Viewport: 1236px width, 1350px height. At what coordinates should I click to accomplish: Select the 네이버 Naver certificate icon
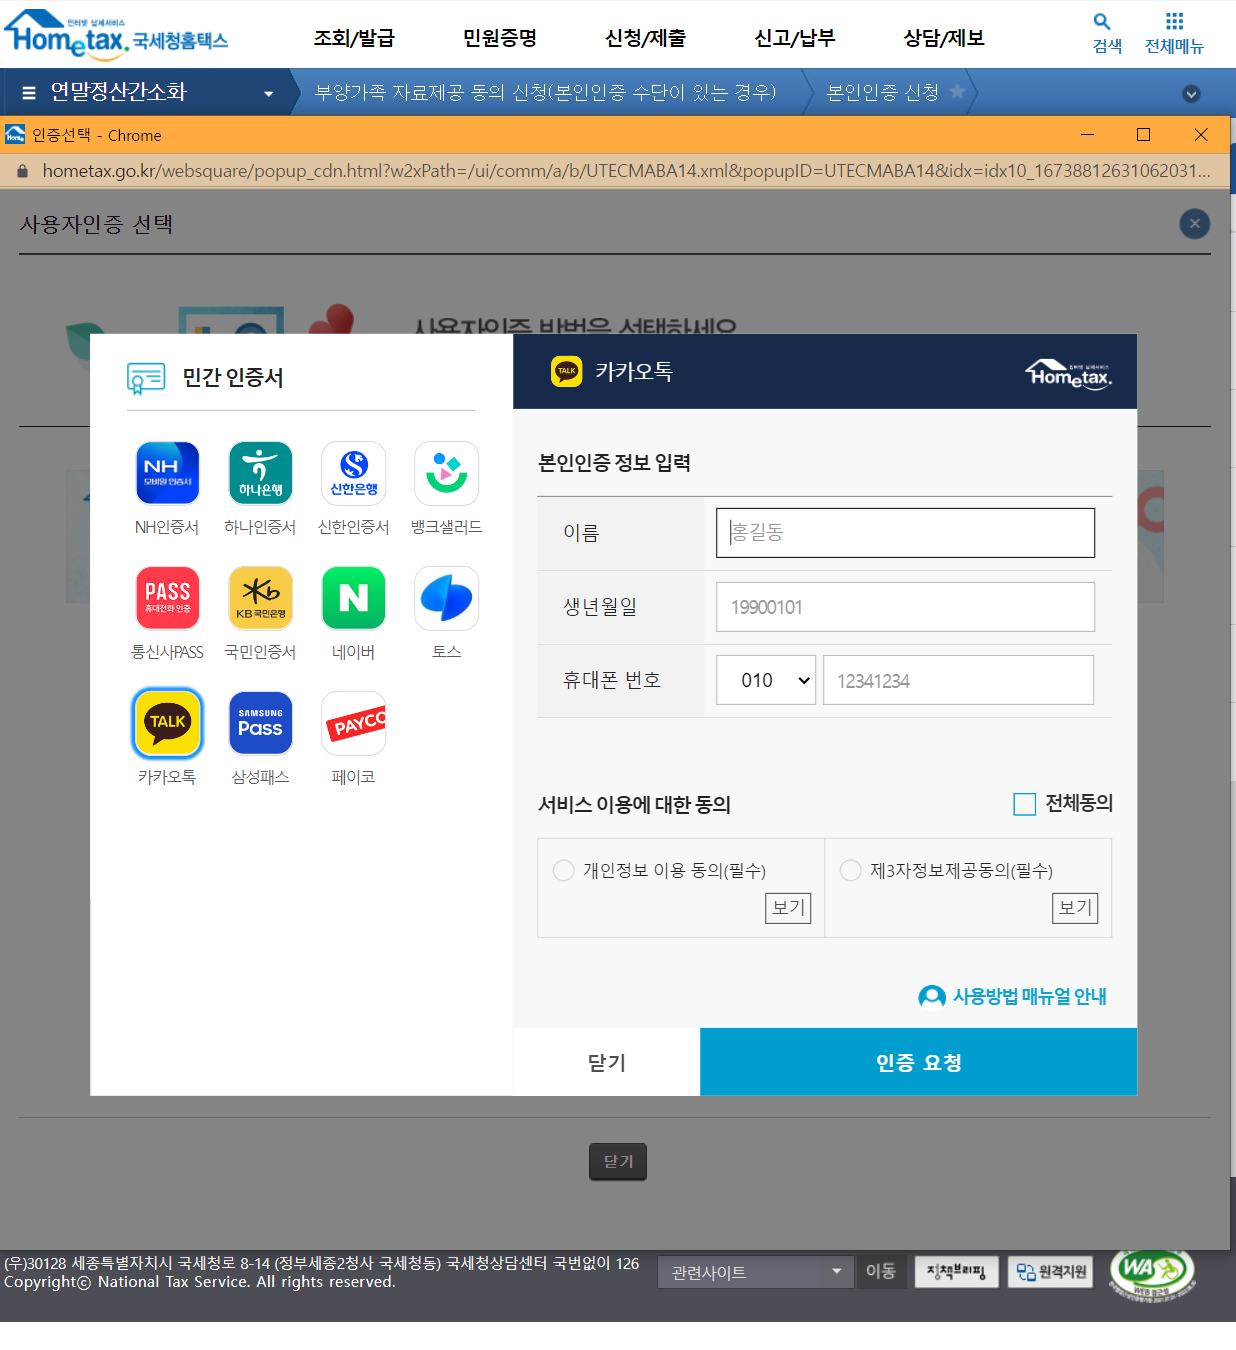353,598
